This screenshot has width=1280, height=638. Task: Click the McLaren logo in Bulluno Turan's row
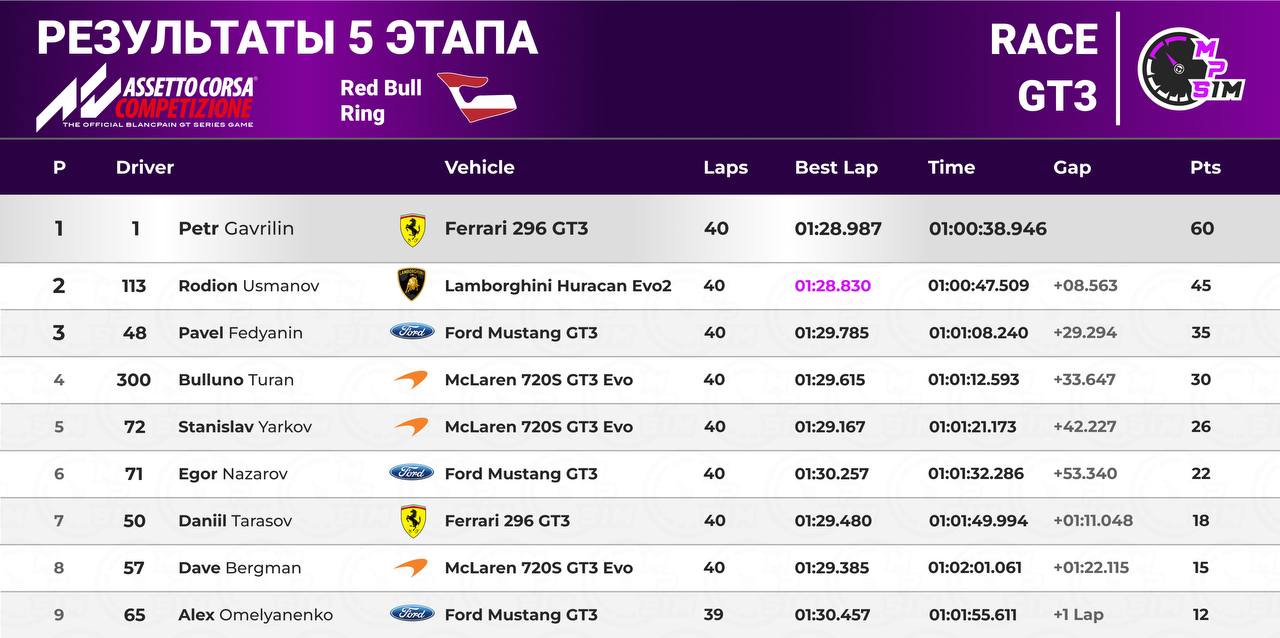[411, 380]
